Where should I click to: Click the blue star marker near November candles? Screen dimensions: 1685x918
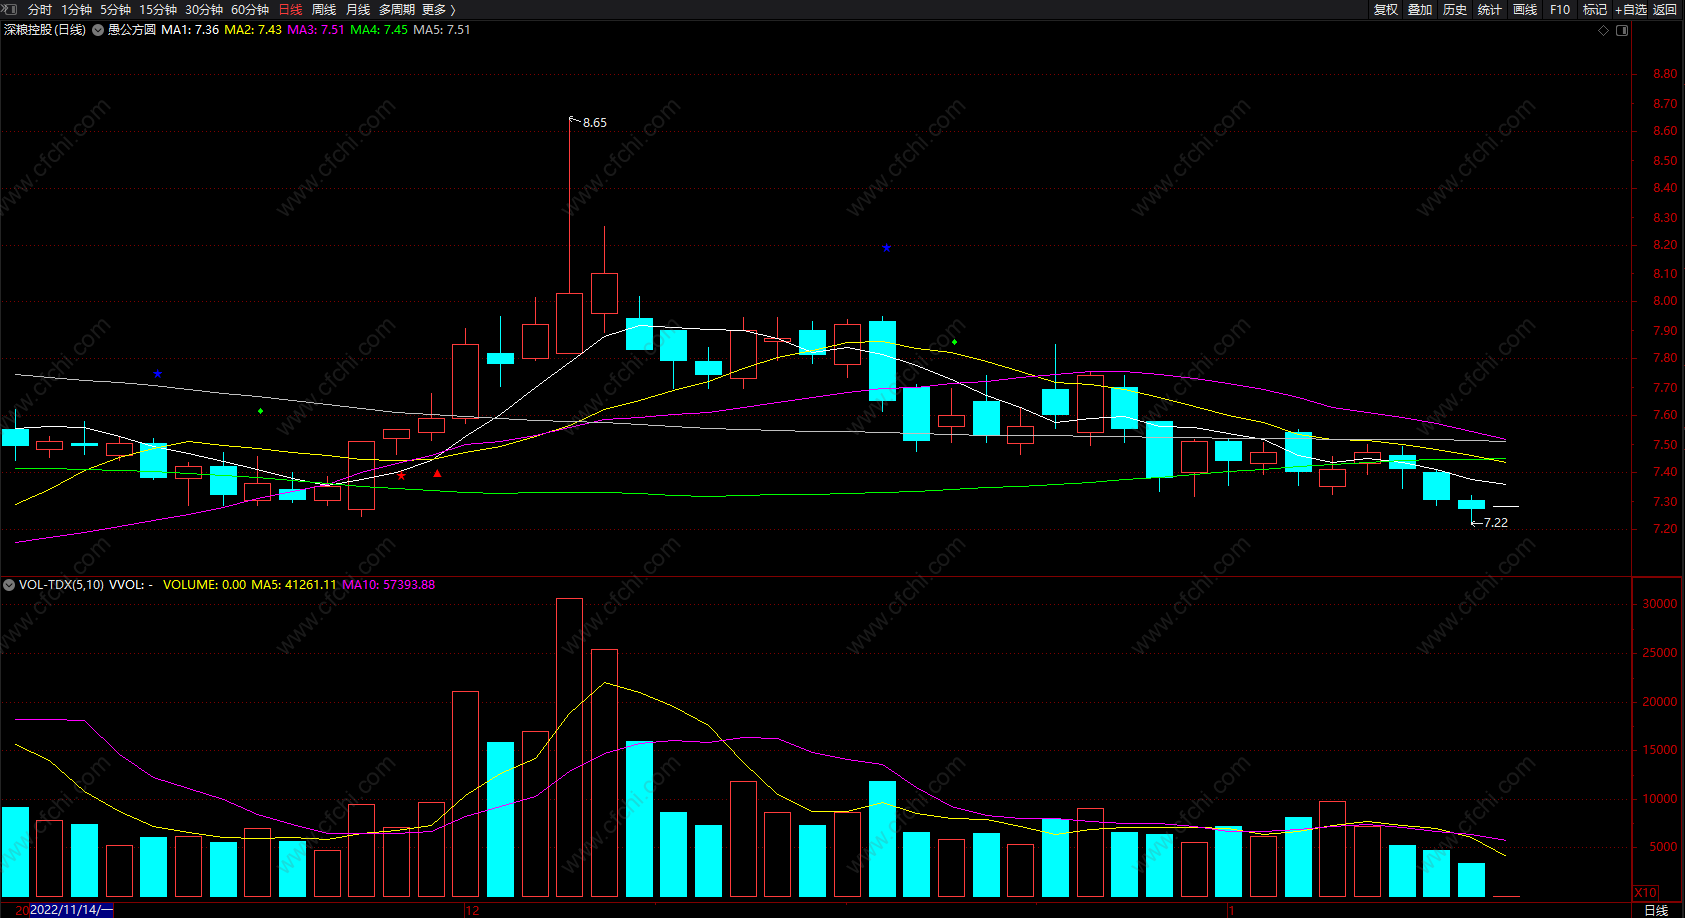point(157,374)
